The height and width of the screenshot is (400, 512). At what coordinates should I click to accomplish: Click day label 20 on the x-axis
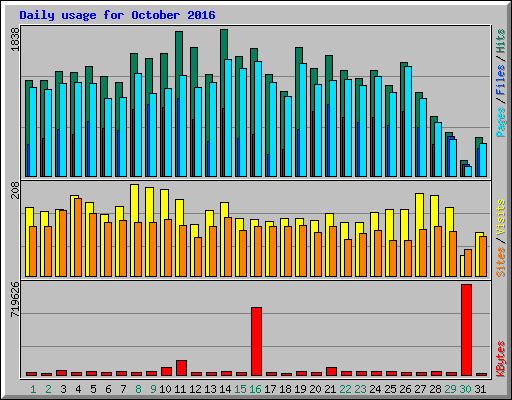315,389
